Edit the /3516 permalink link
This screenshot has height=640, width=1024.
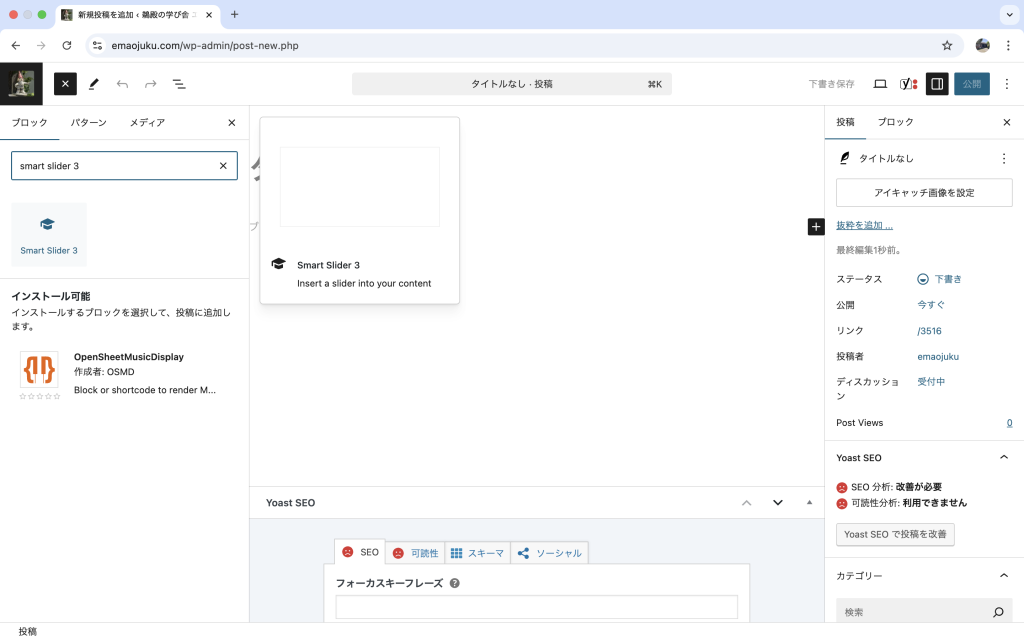point(929,331)
